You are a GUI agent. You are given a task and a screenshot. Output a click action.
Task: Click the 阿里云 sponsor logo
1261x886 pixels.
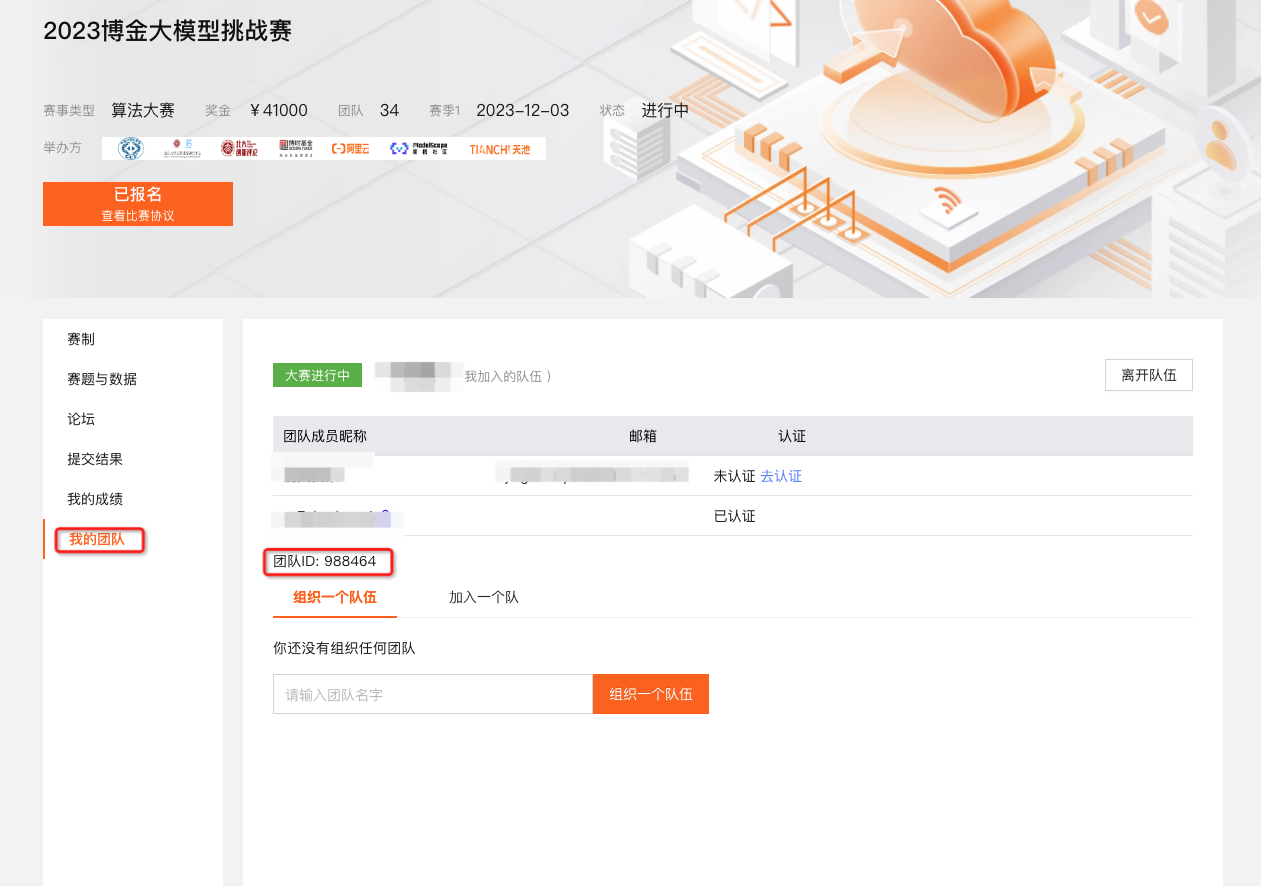pos(351,149)
